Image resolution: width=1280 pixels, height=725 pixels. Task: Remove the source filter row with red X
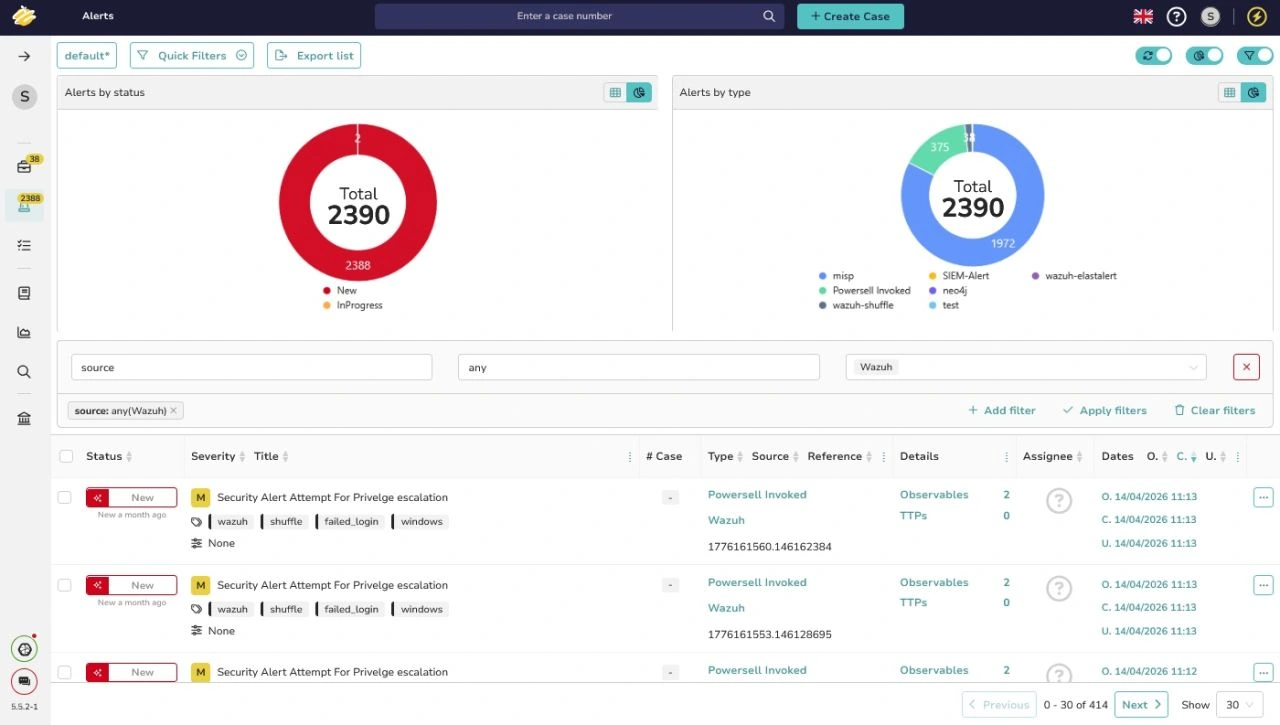pos(1246,367)
